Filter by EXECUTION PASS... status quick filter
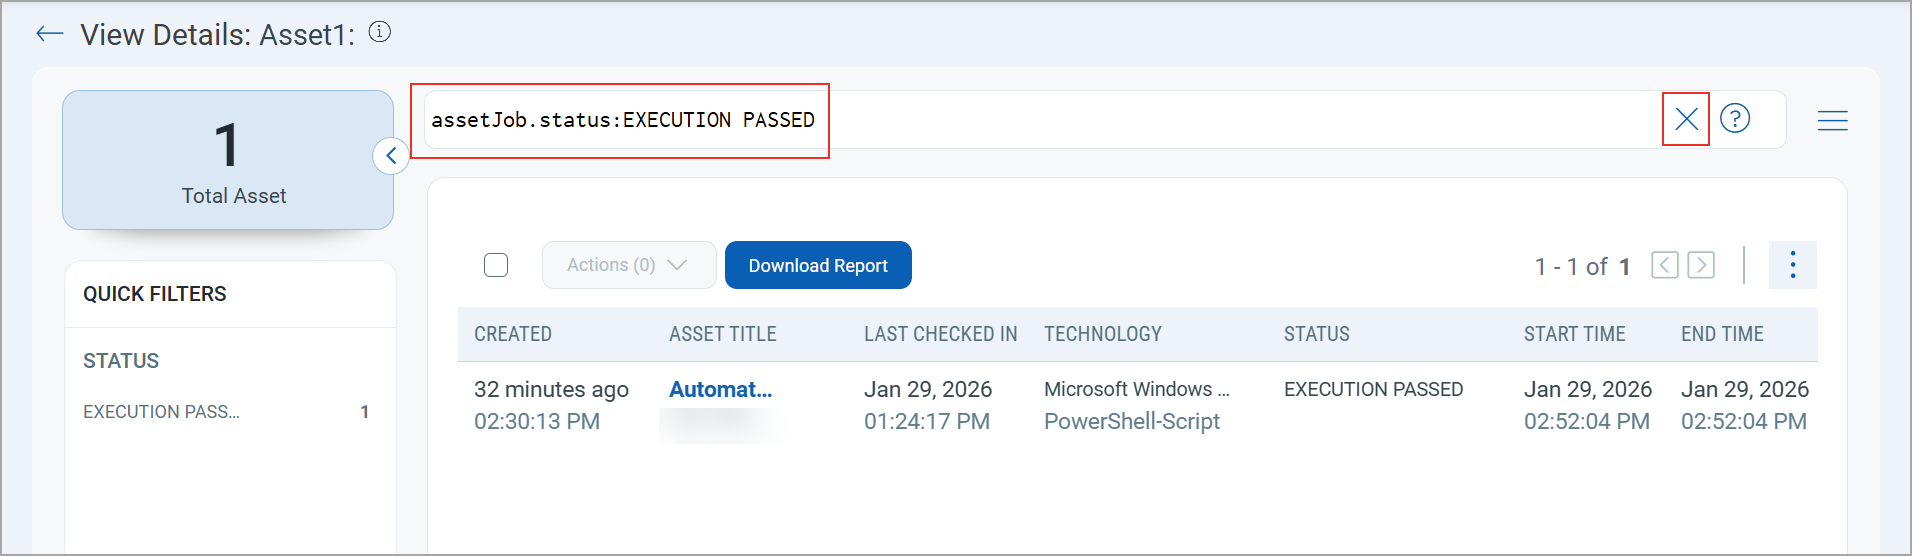 pyautogui.click(x=162, y=412)
